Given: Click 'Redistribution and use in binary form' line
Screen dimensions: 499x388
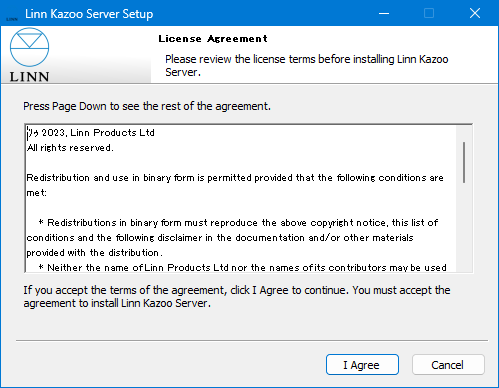Looking at the screenshot, I should (235, 178).
